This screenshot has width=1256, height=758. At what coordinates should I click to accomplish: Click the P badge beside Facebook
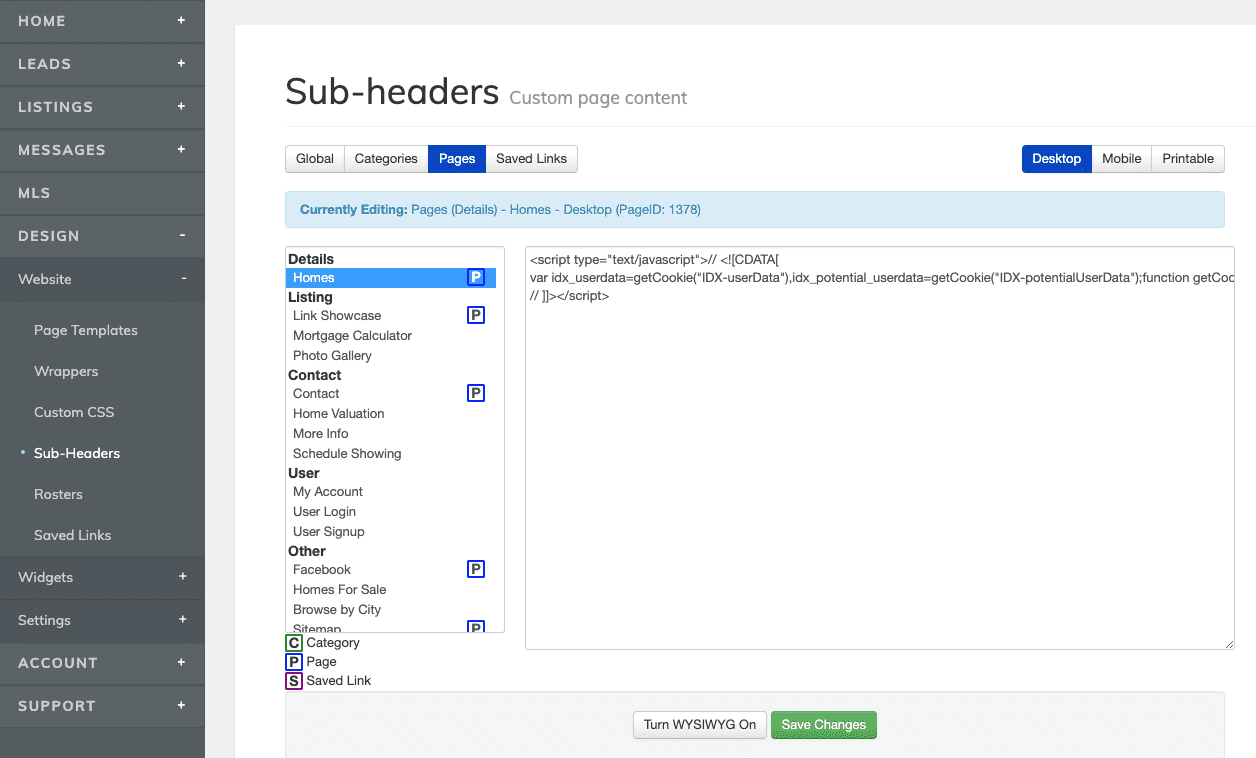tap(476, 570)
